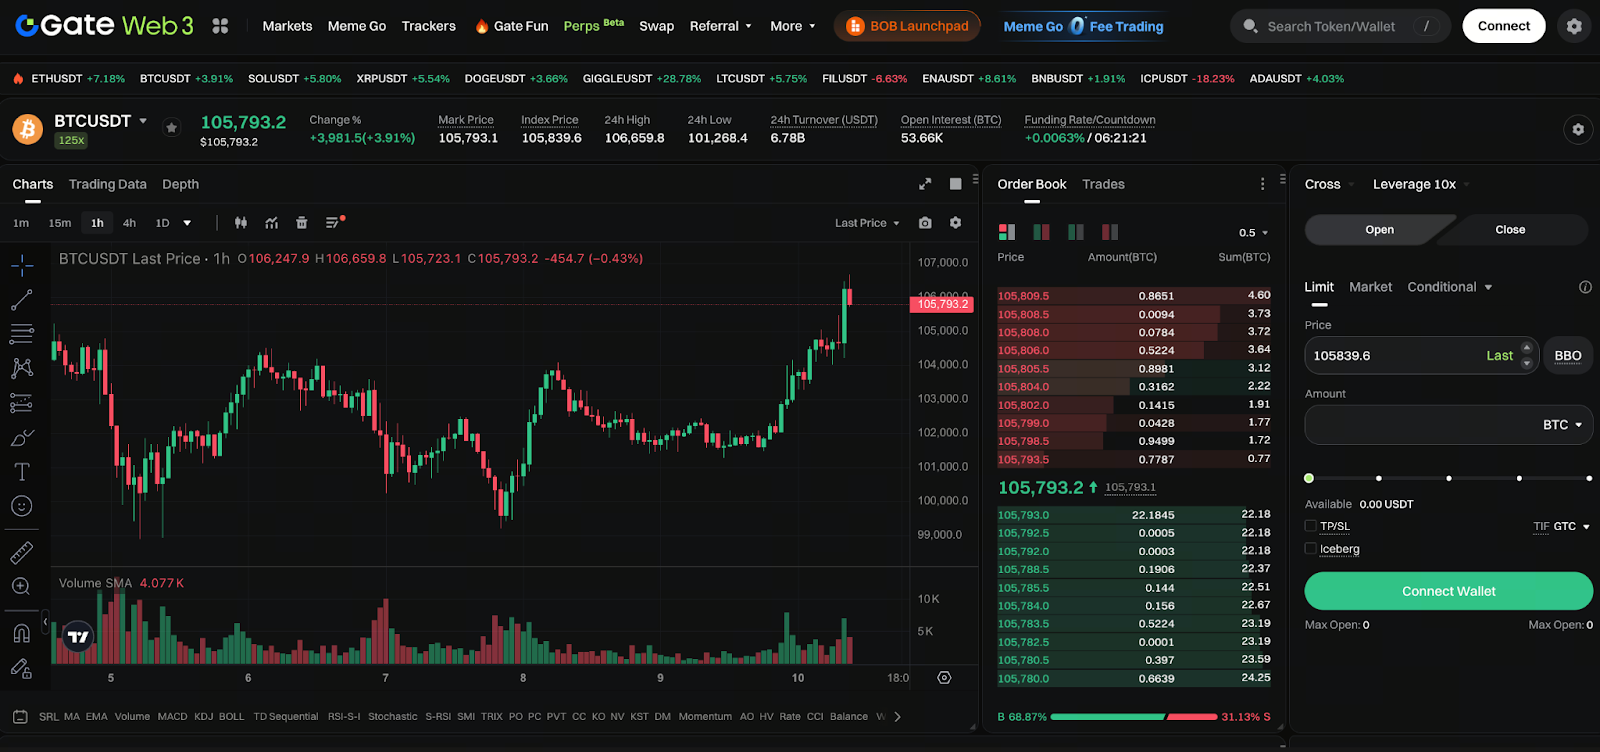Open chart time axis settings icon

coord(944,678)
